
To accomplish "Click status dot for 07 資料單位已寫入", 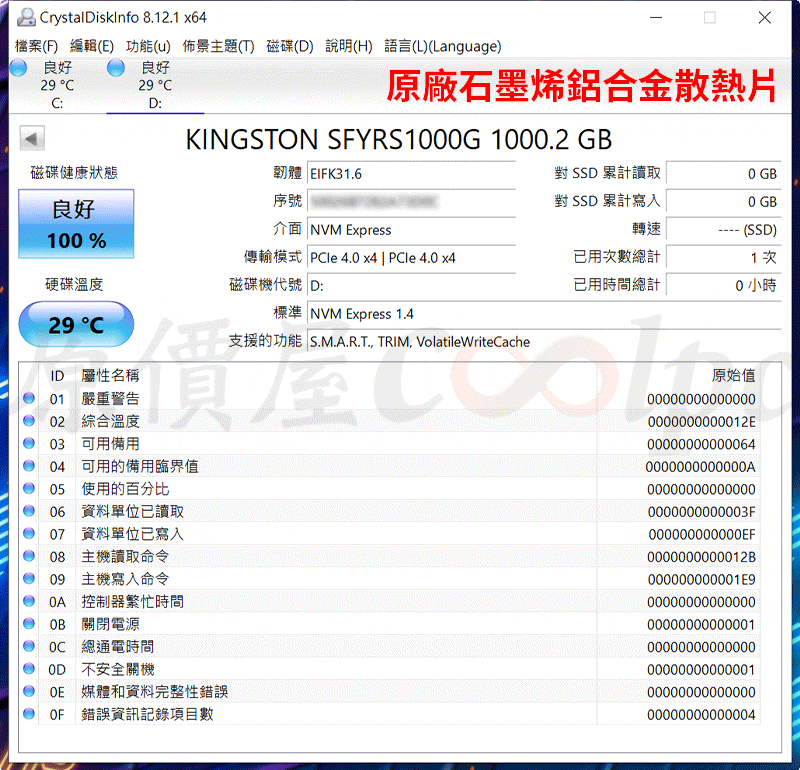I will (29, 533).
